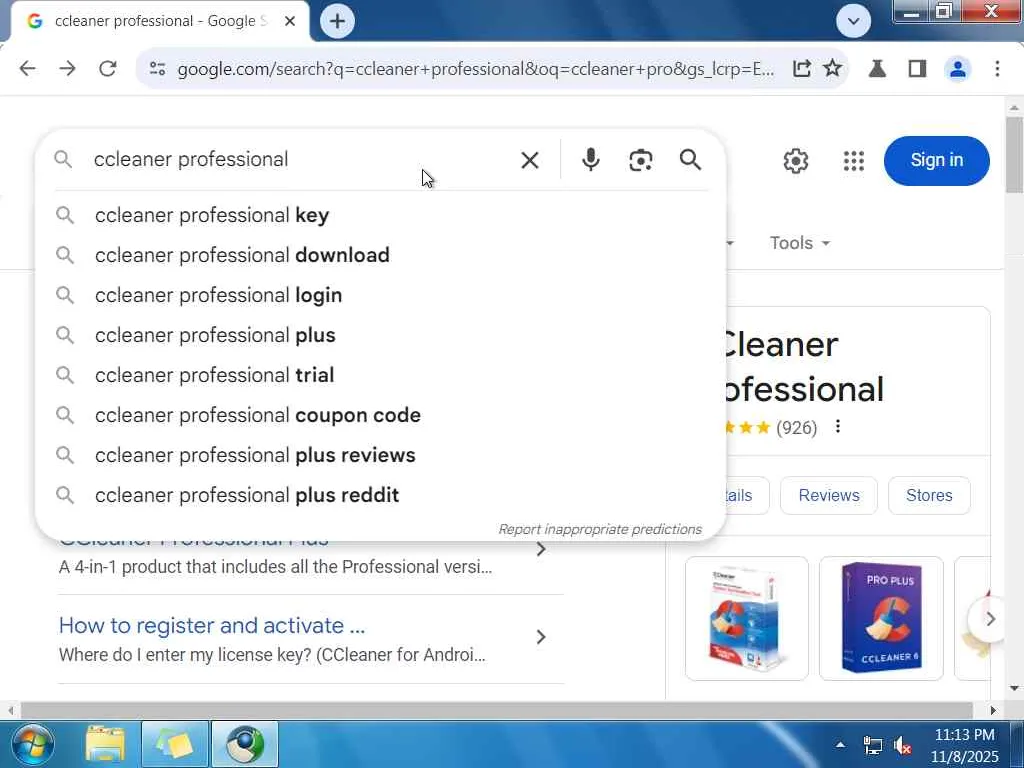Clear the Google search box text
Screen dimensions: 1024x768
530,160
